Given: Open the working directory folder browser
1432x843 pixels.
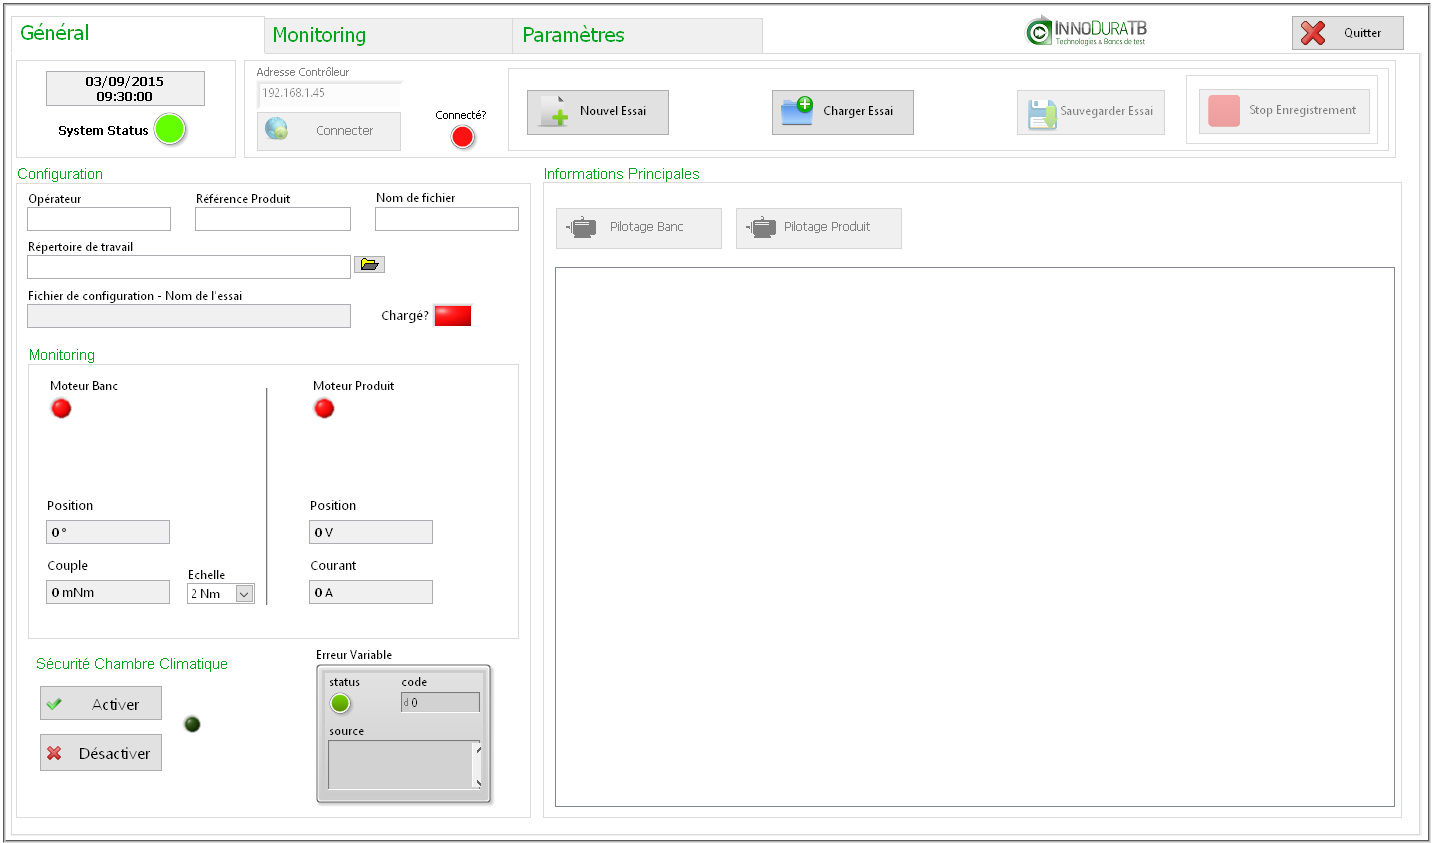Looking at the screenshot, I should 370,265.
